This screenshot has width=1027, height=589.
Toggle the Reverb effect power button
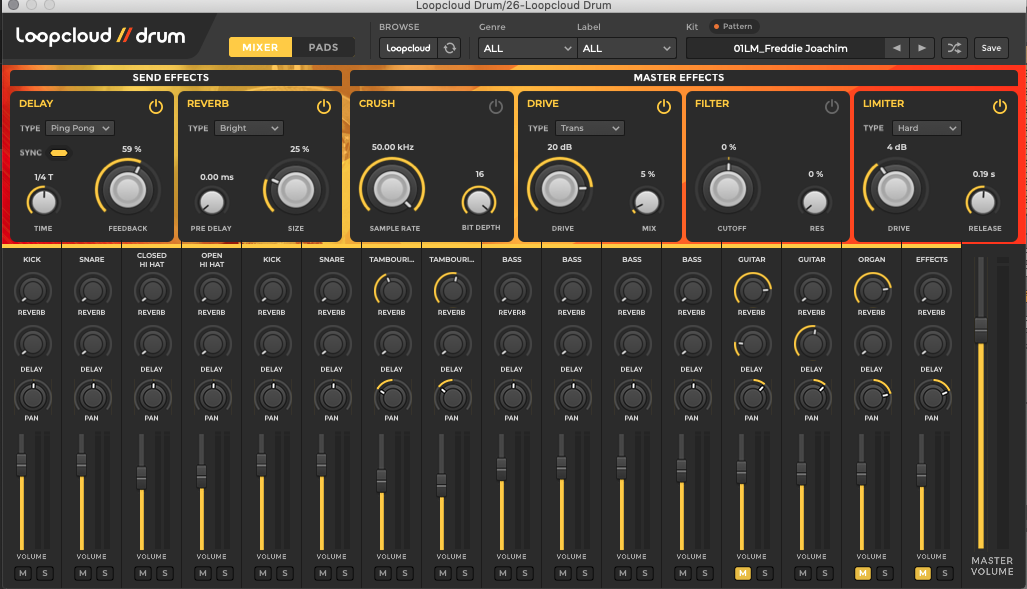pos(324,106)
